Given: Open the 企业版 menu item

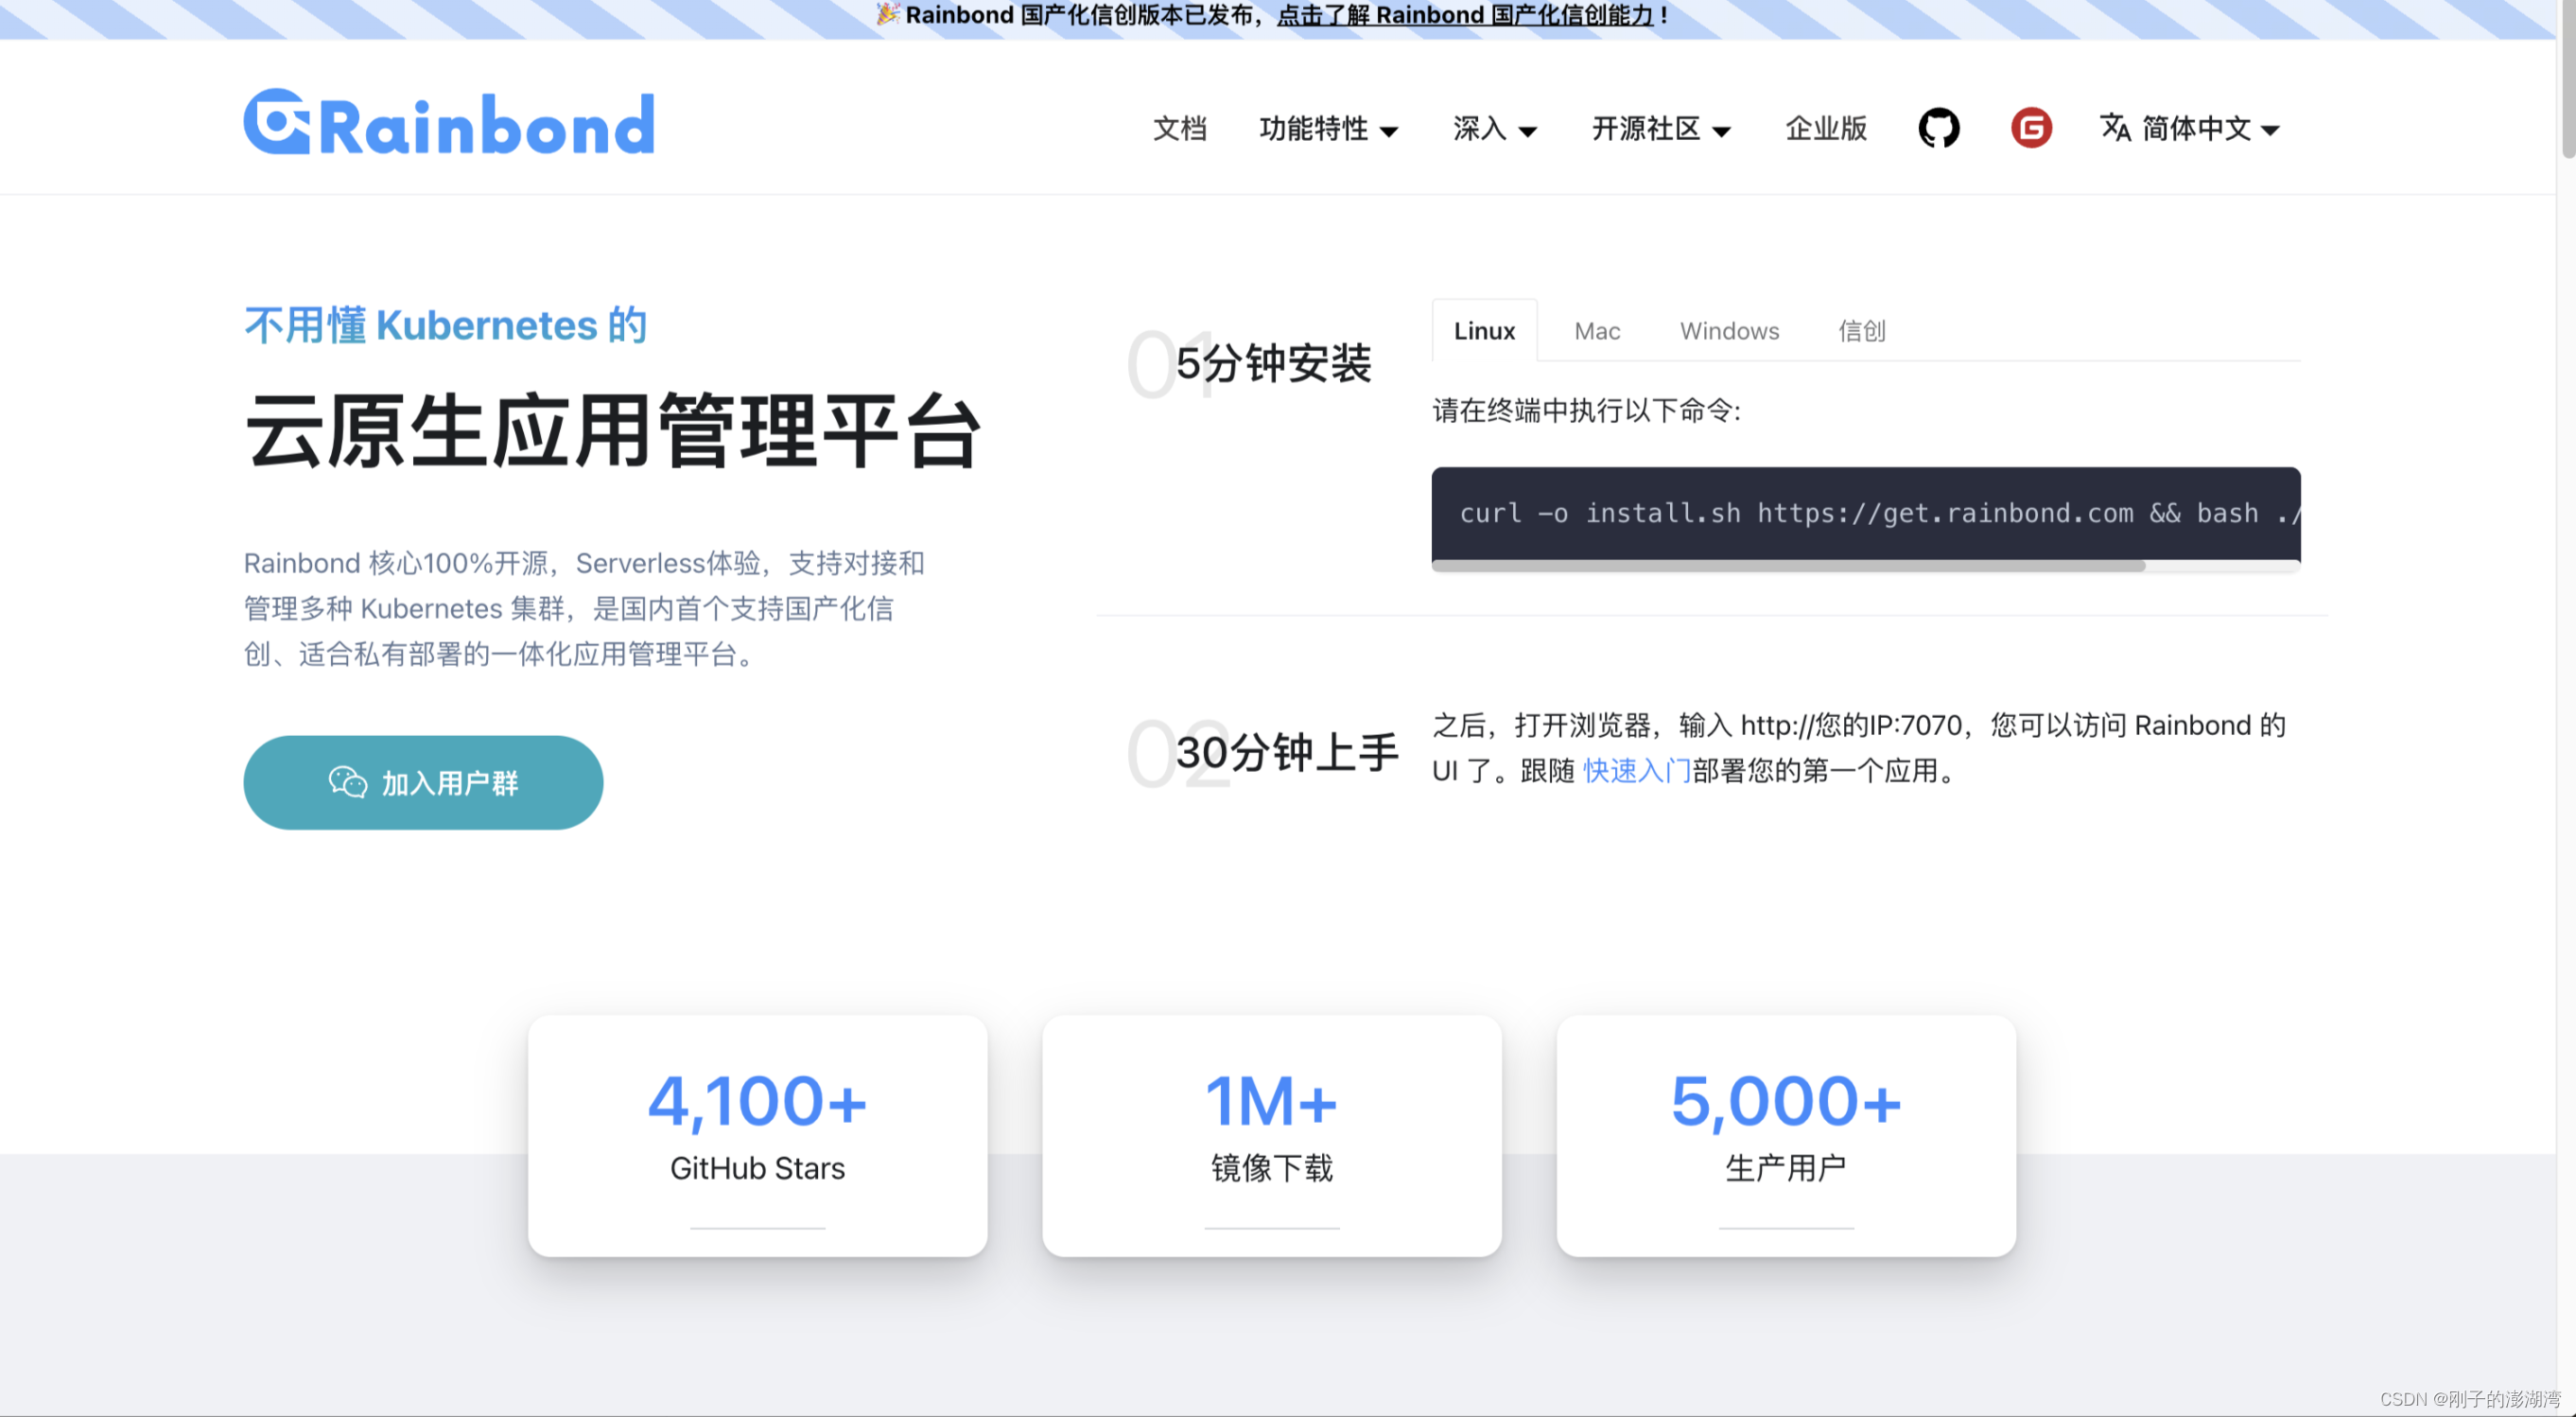Looking at the screenshot, I should 1824,129.
